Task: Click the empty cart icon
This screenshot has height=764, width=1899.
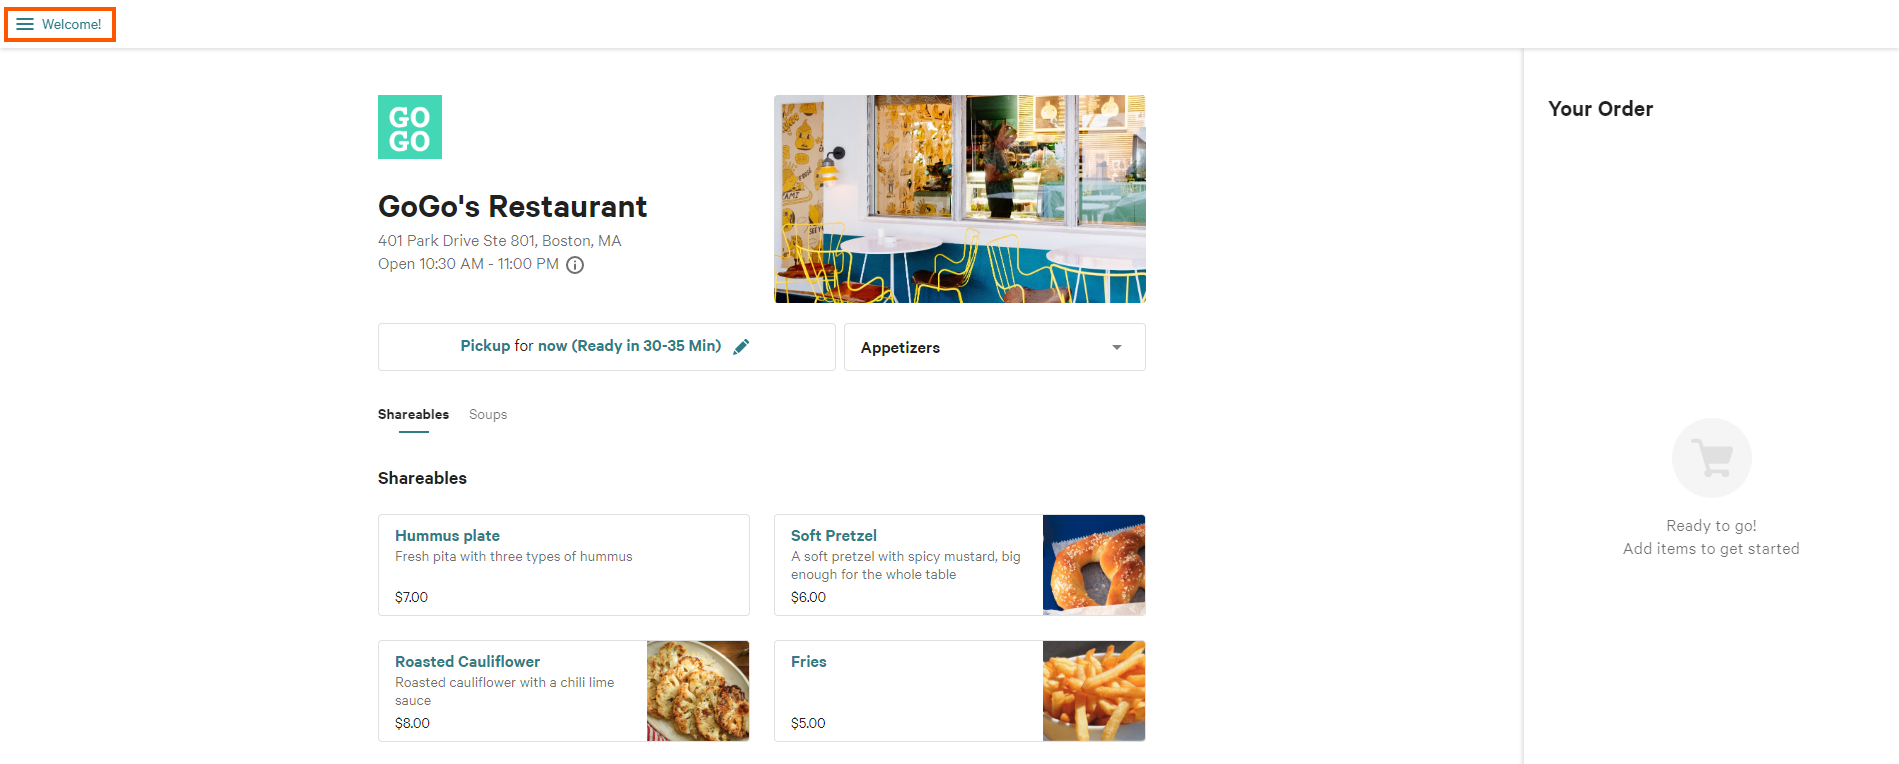Action: [1712, 458]
